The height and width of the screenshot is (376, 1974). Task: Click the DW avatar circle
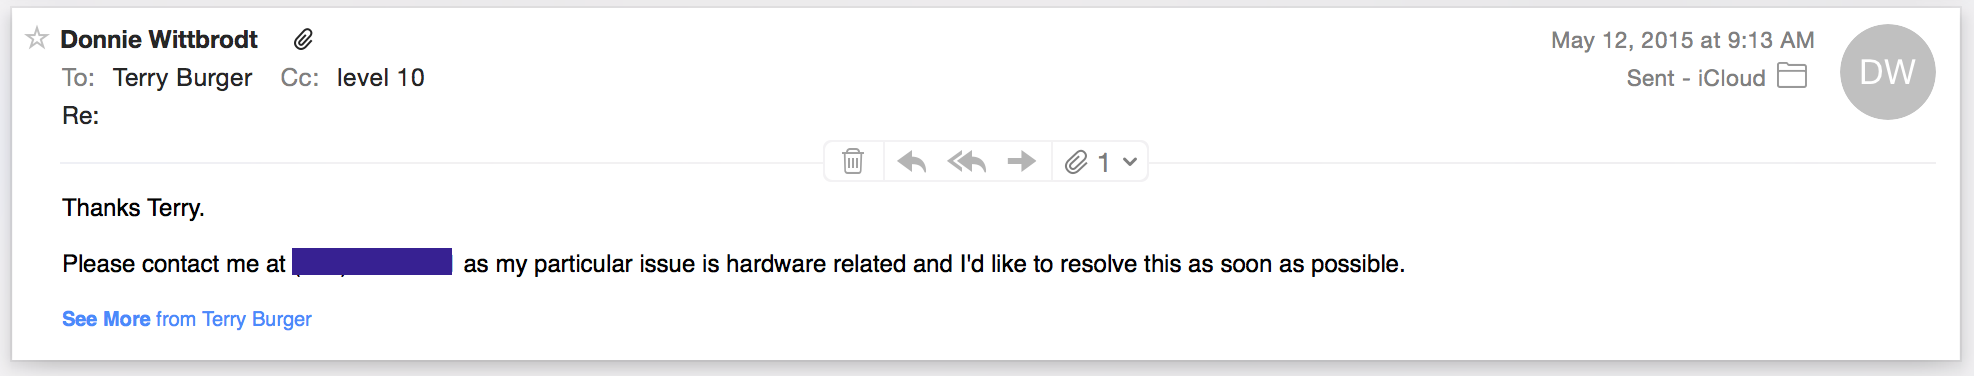tap(1887, 72)
